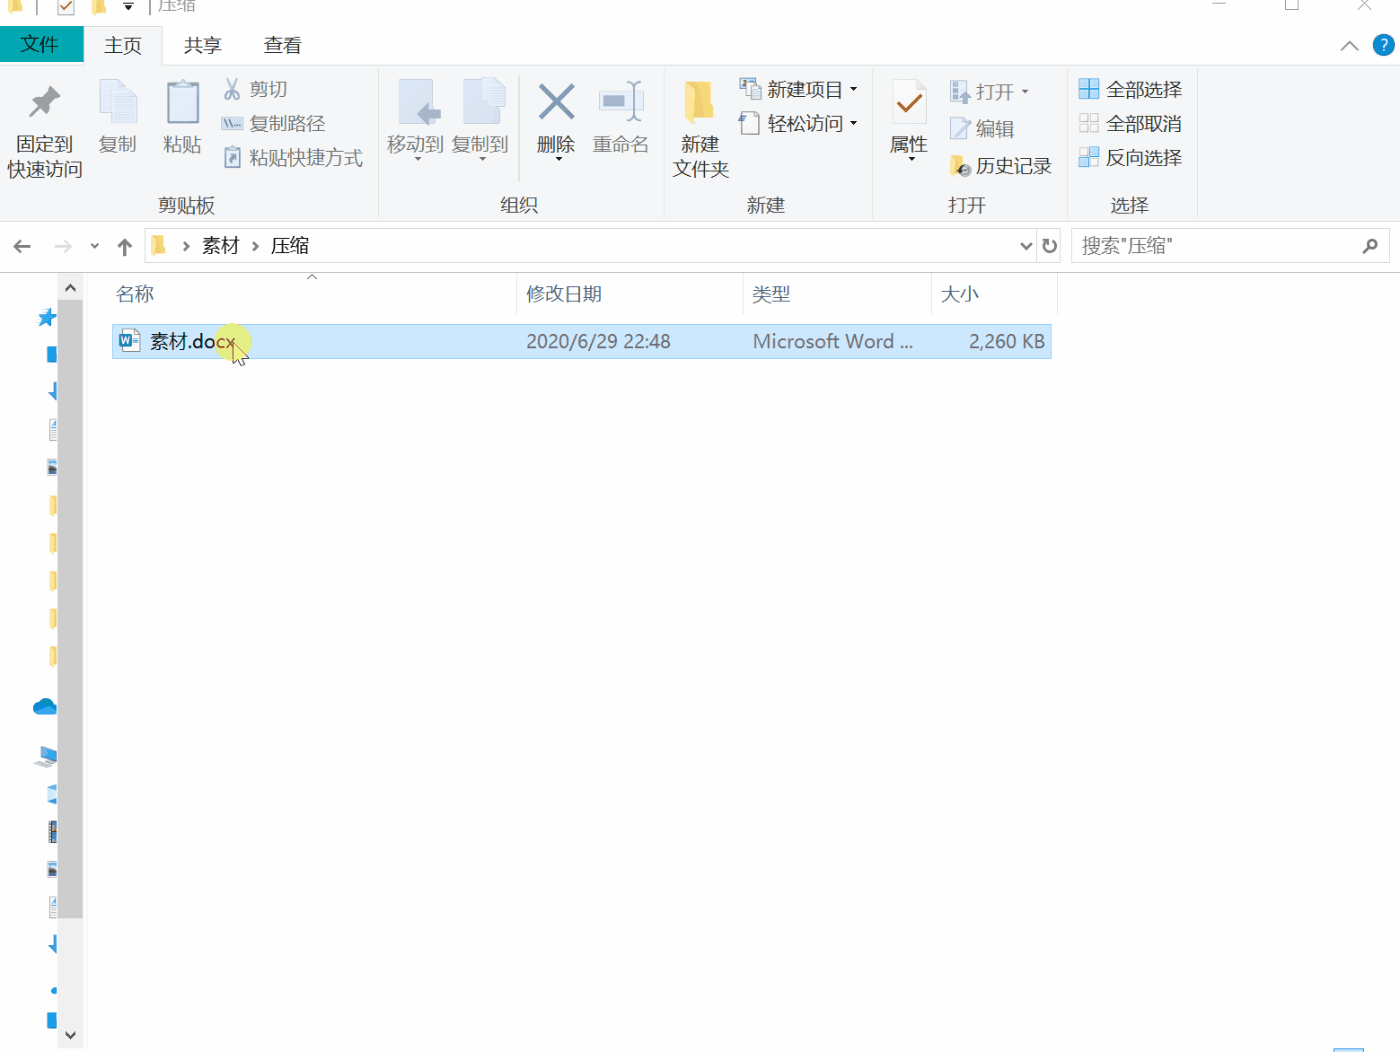Switch to the 查看 view tab
This screenshot has width=1400, height=1052.
click(283, 45)
